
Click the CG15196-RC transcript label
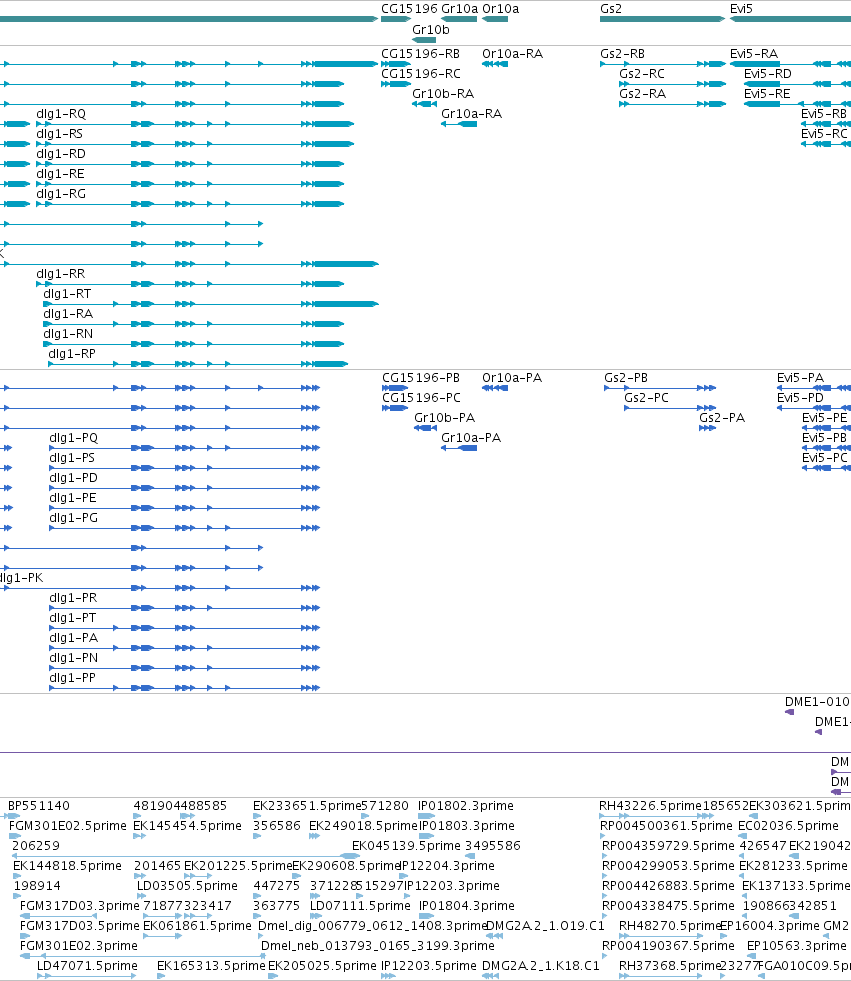click(420, 74)
